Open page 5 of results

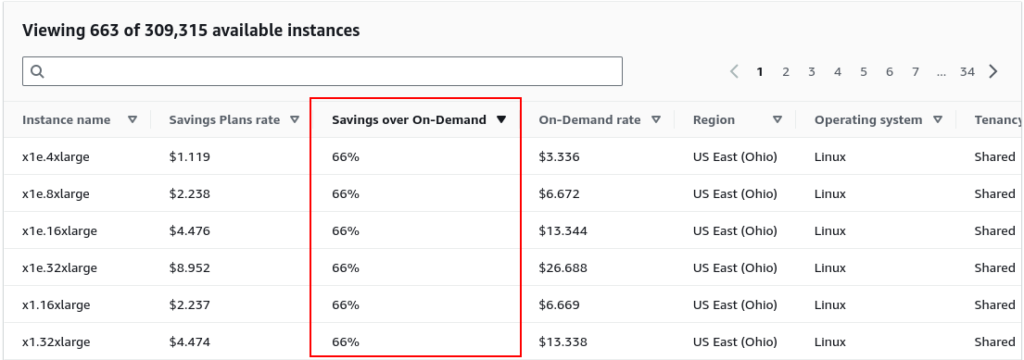[x=863, y=72]
